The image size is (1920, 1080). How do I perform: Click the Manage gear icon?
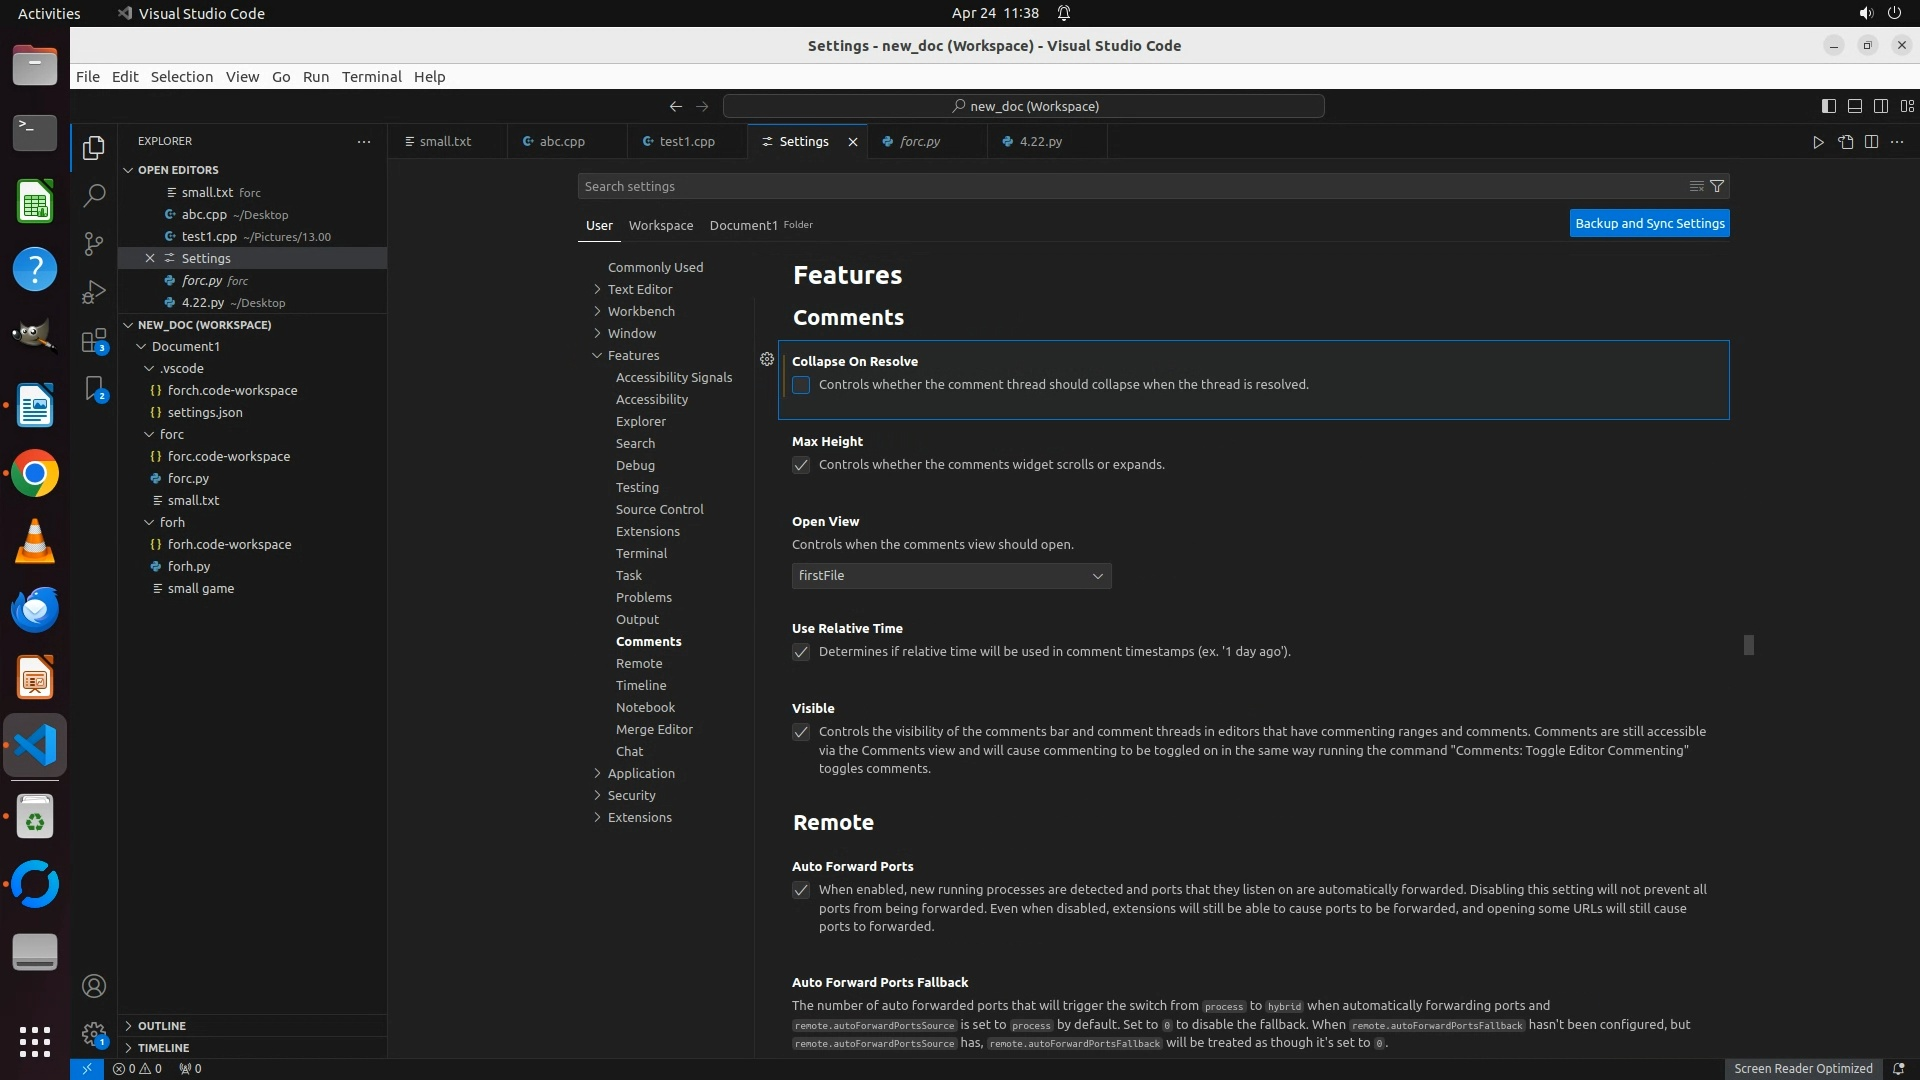(x=94, y=1034)
